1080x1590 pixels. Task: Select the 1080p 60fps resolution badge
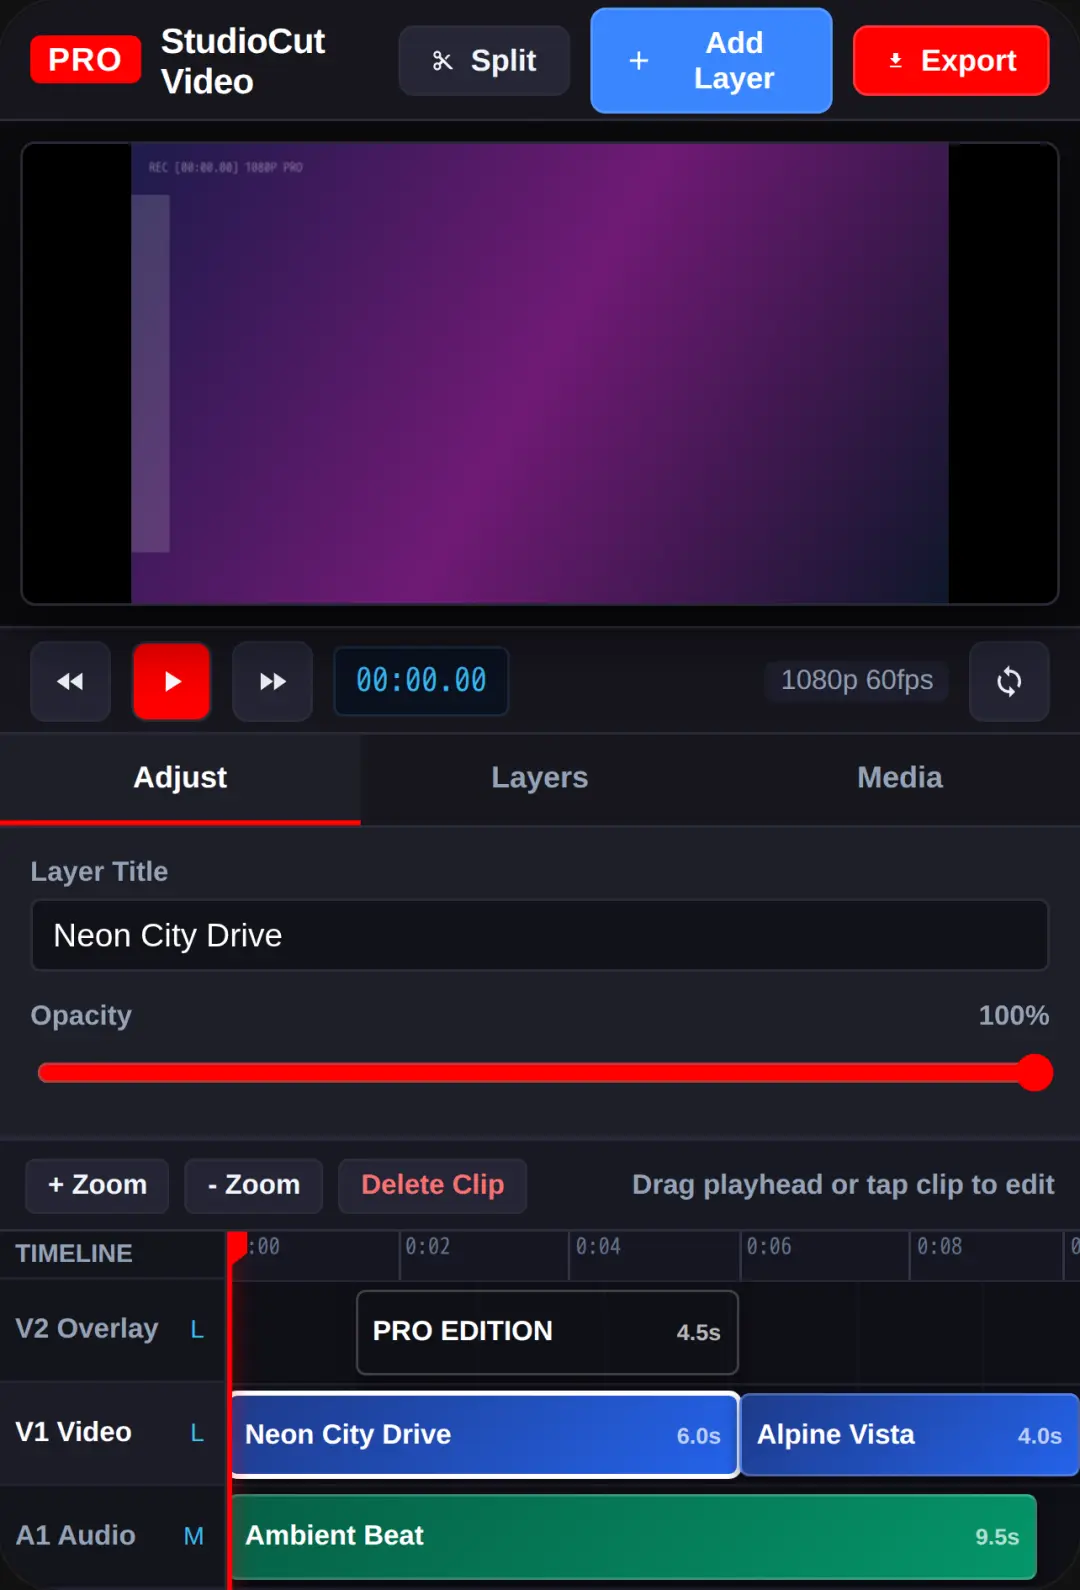pos(857,681)
